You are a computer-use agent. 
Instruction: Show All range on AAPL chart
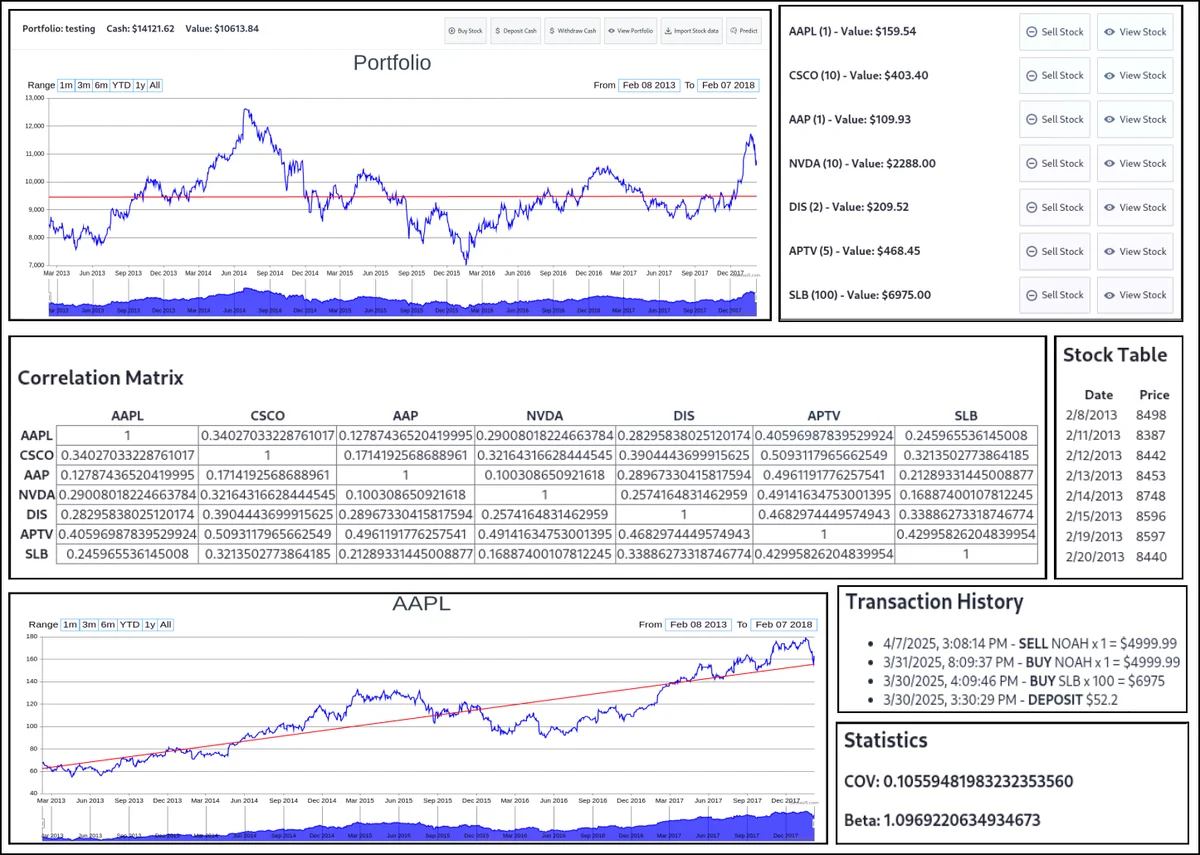(x=166, y=624)
